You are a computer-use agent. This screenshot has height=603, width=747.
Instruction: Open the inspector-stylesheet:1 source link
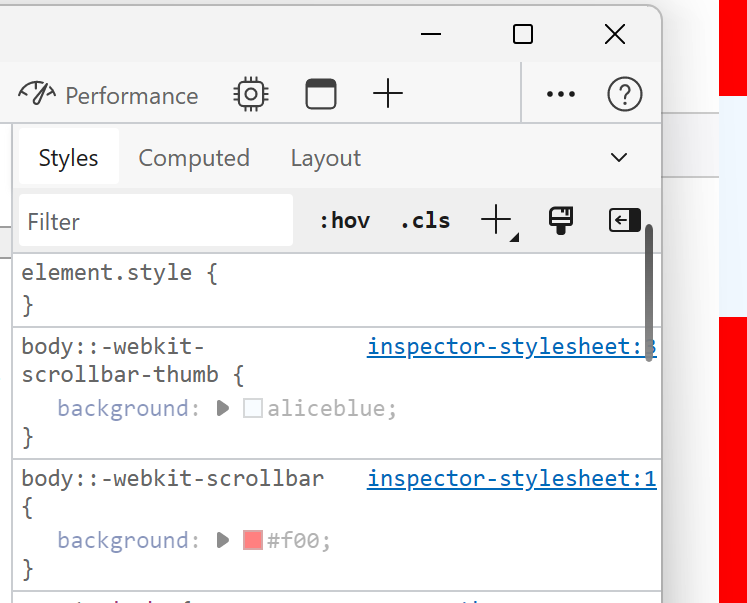pyautogui.click(x=512, y=478)
